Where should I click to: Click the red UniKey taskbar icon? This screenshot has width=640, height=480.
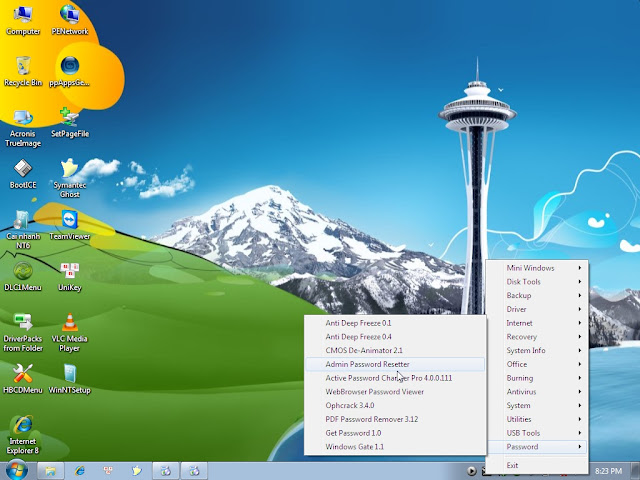[108, 471]
